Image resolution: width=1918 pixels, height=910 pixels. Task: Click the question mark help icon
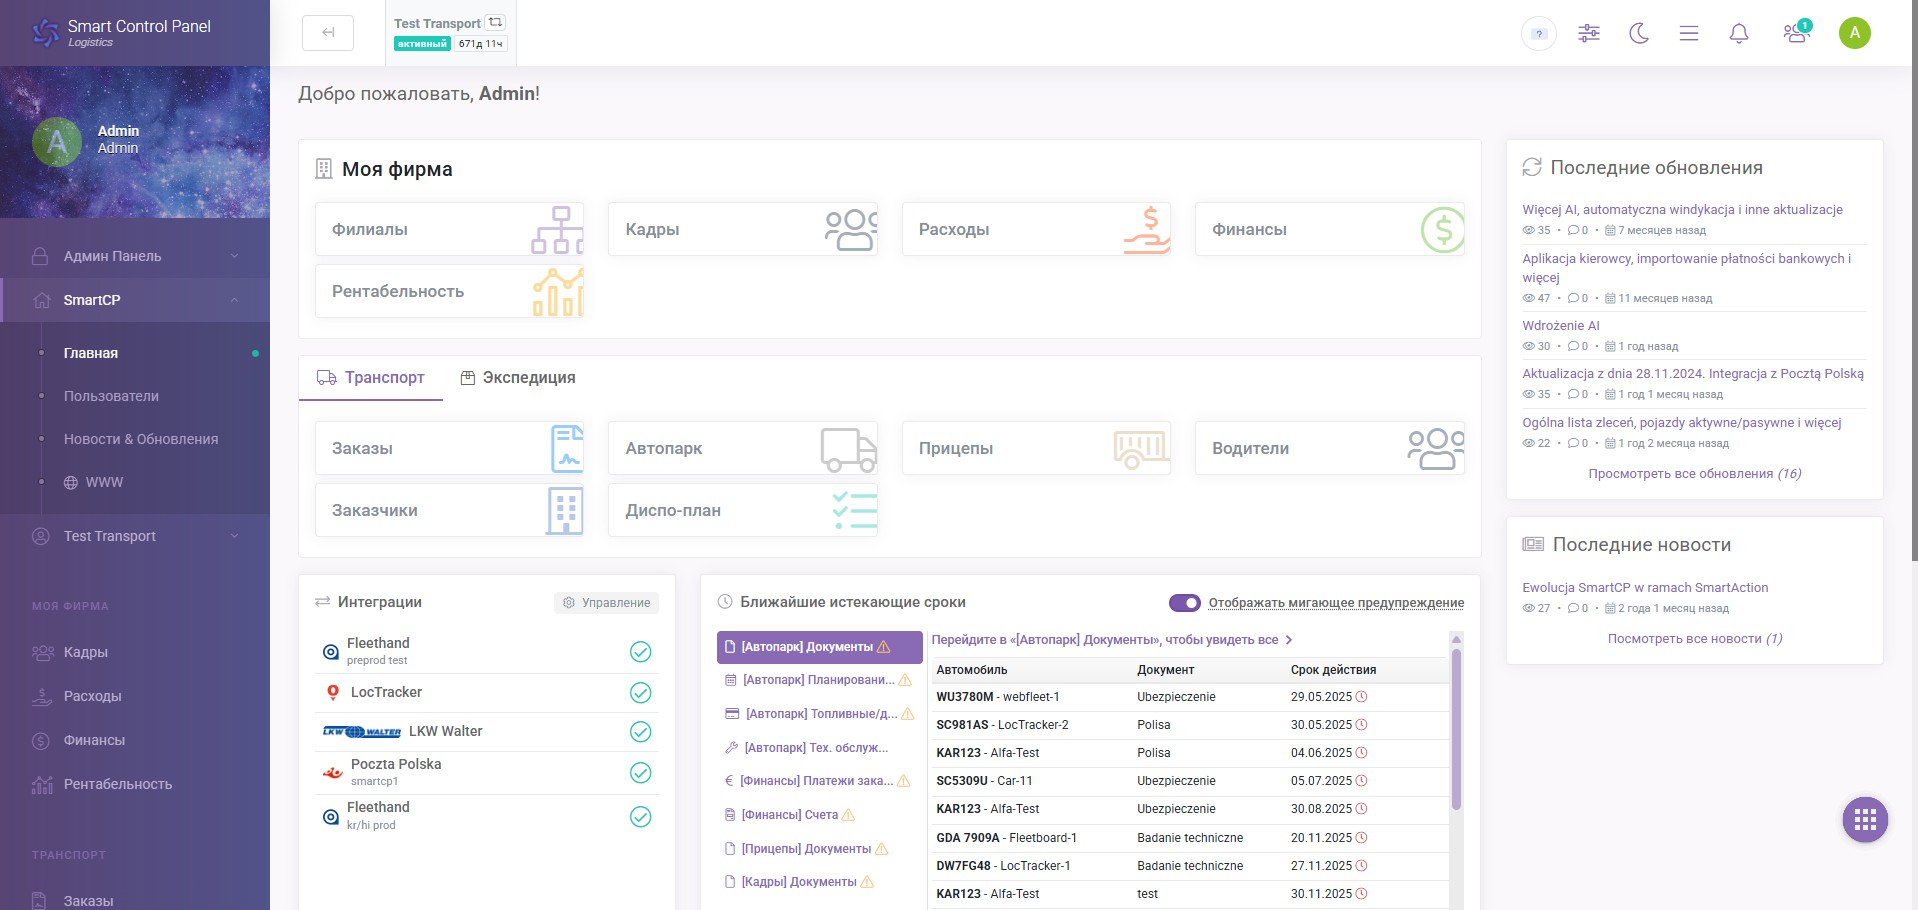click(x=1537, y=33)
